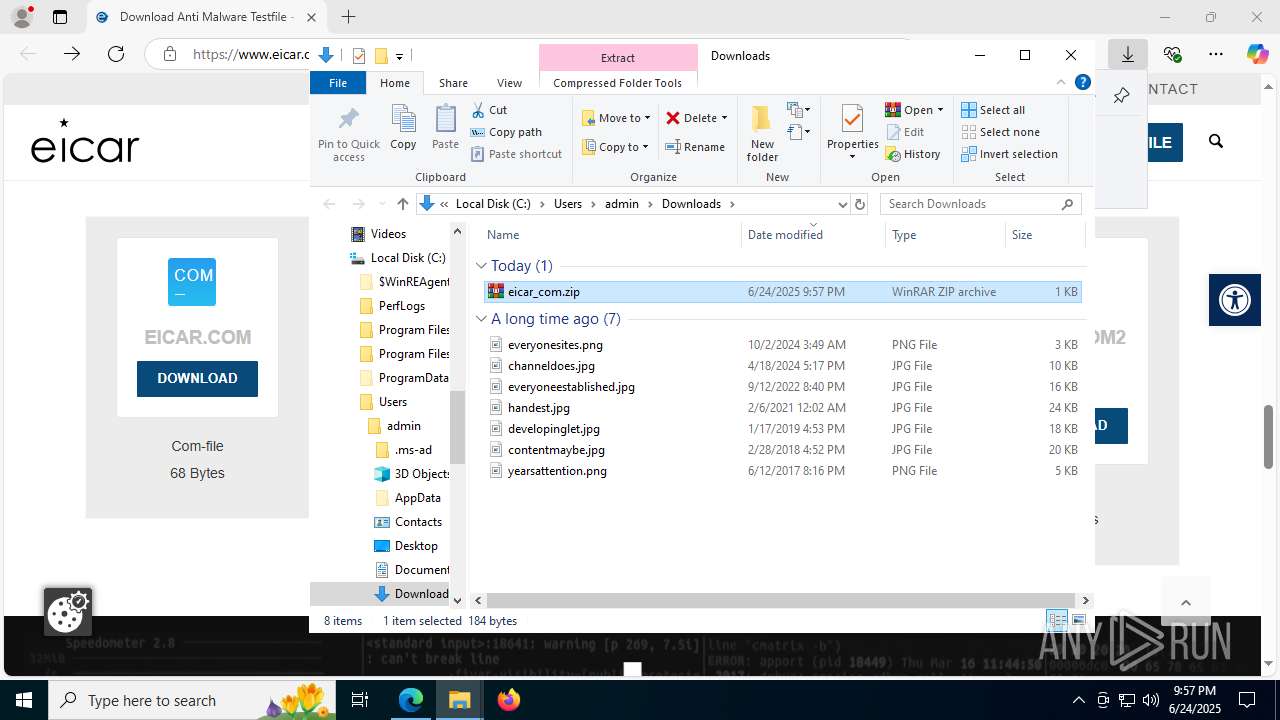
Task: Pin the Edge downloads panel
Action: click(1121, 96)
